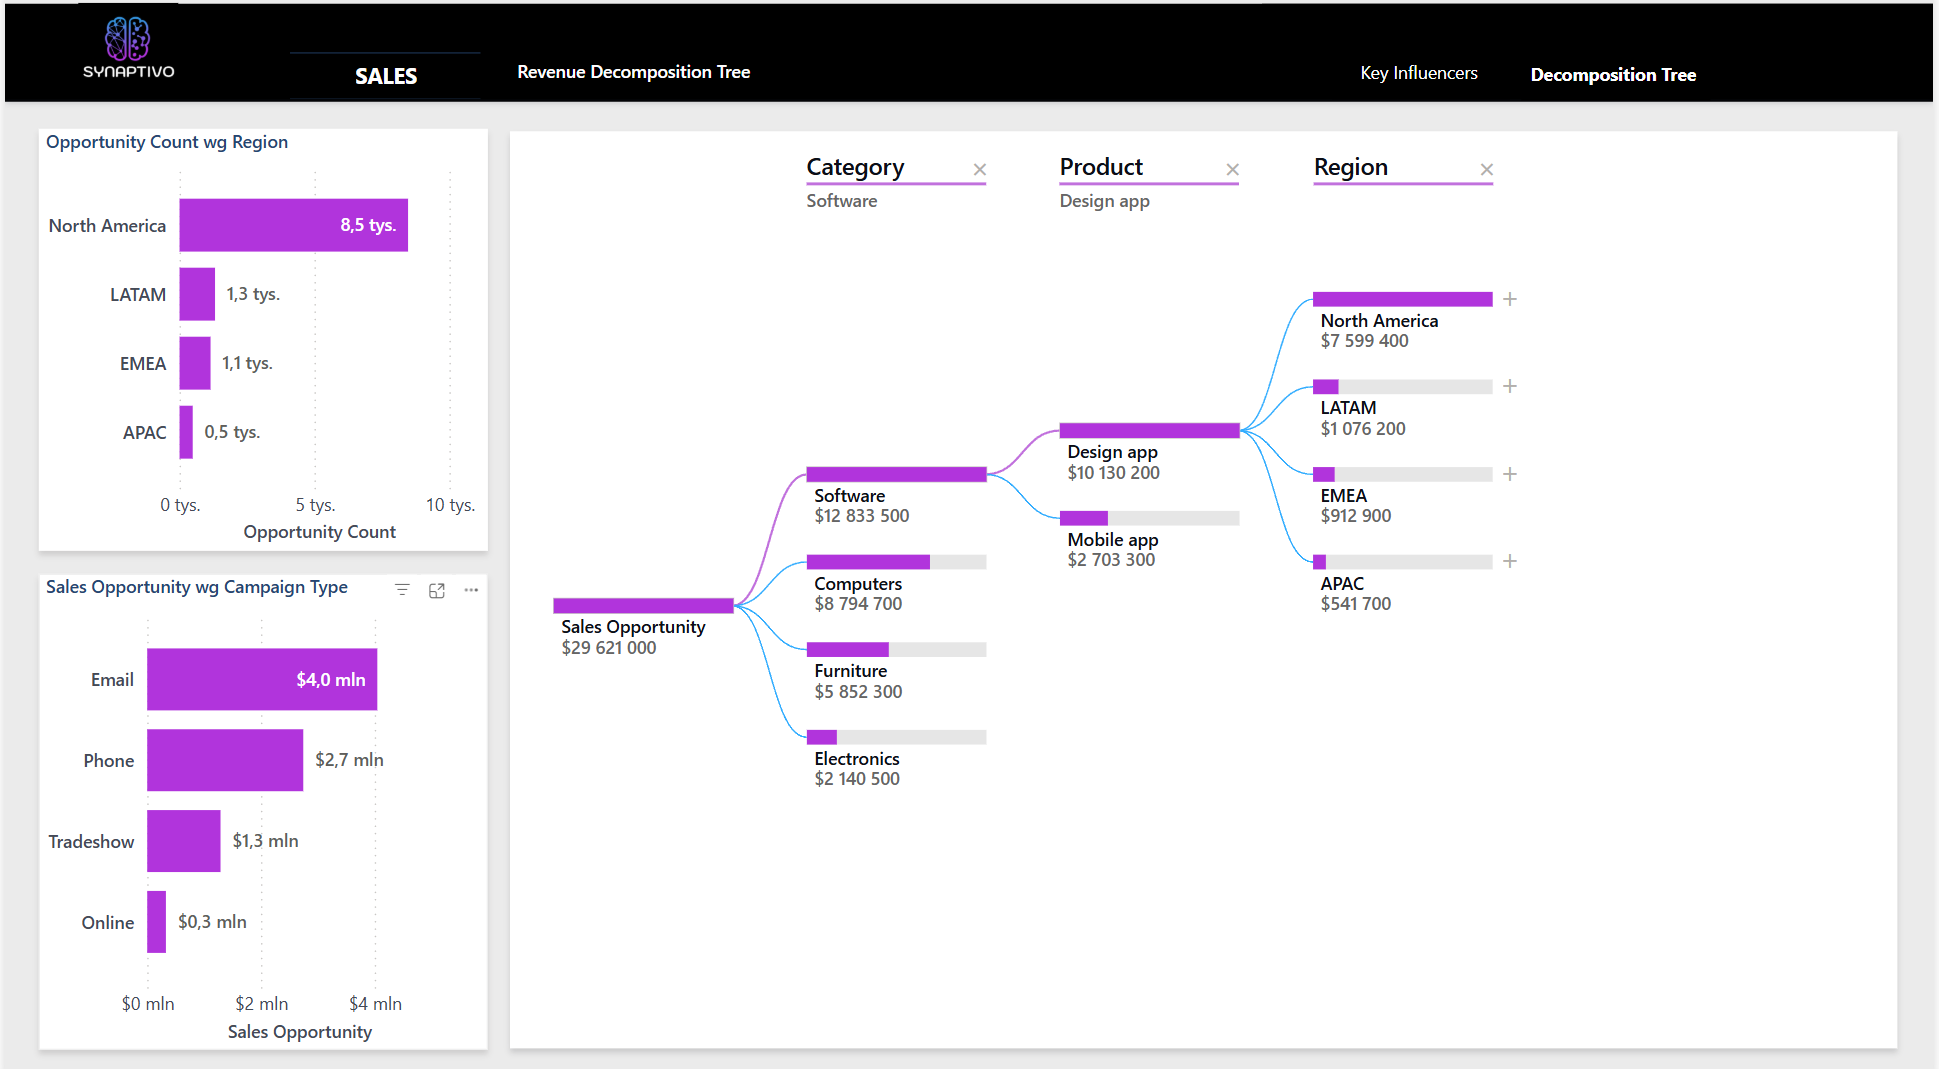
Task: Select the Phone campaign bar
Action: [x=225, y=760]
